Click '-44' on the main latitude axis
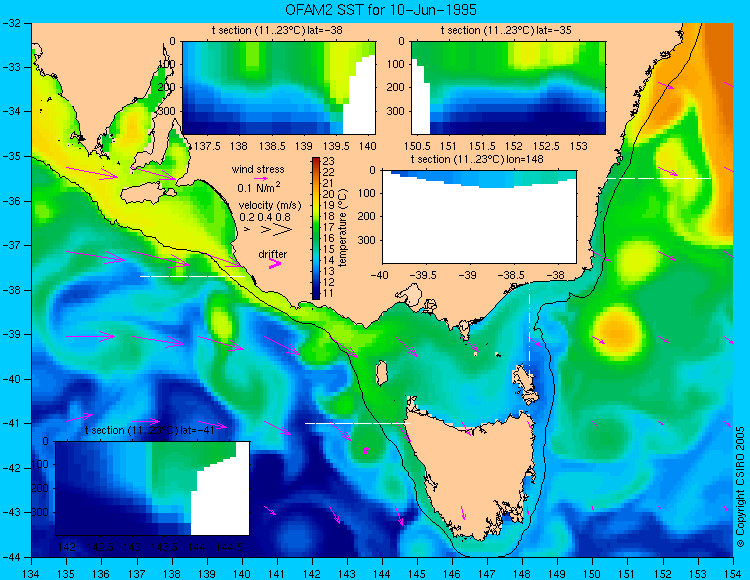The height and width of the screenshot is (580, 750). point(11,557)
